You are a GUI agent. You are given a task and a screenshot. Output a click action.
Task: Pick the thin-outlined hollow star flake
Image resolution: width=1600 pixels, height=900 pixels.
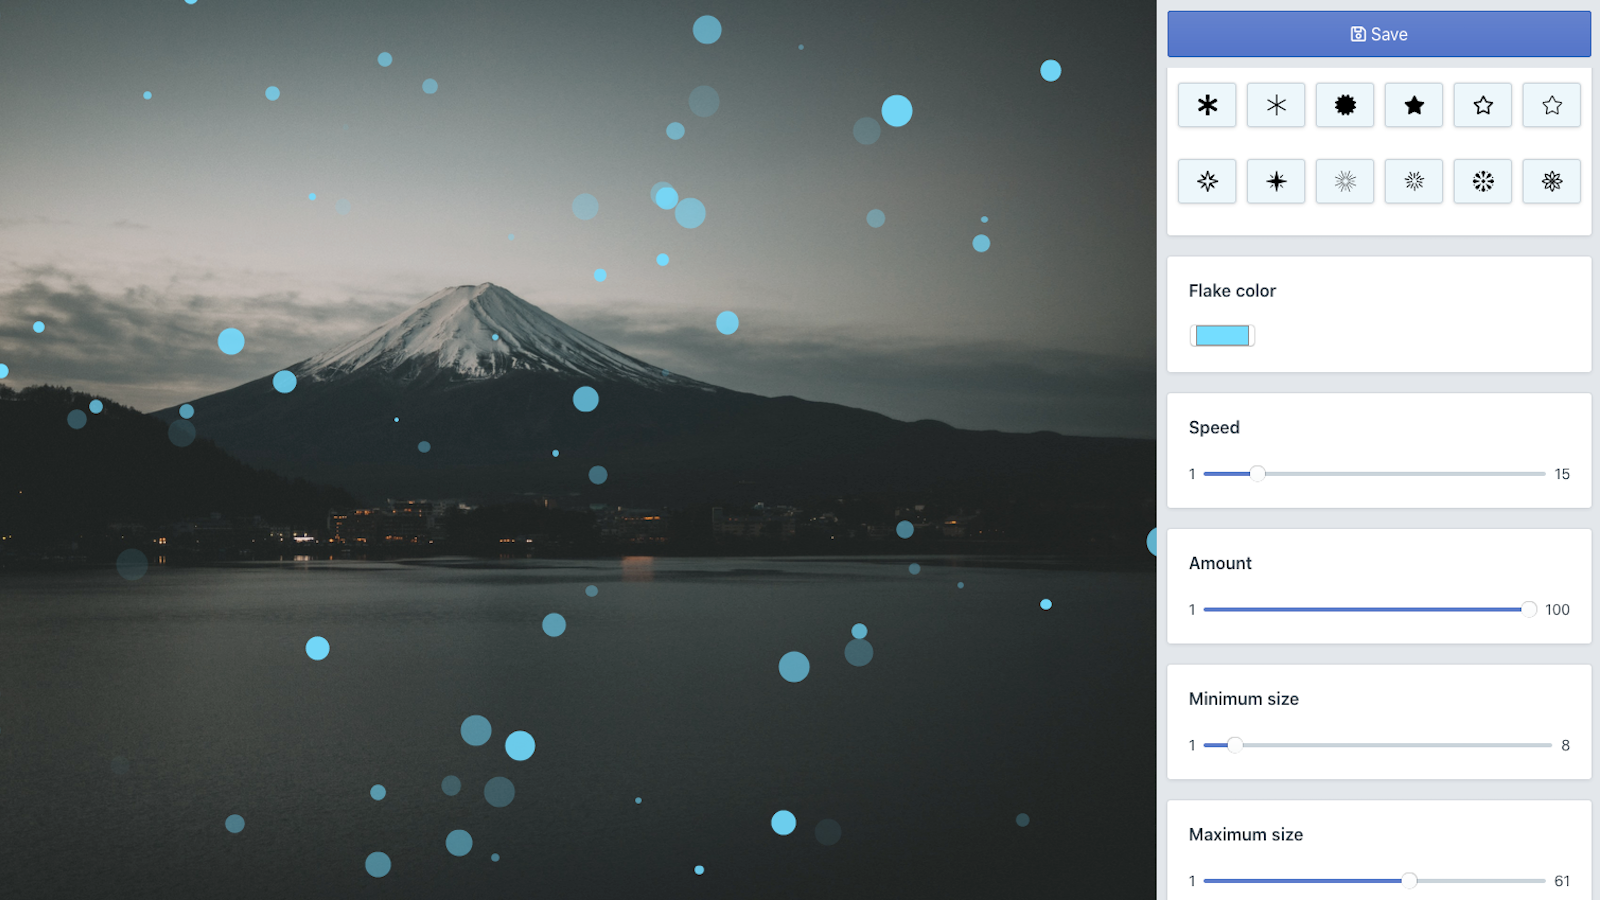1552,105
